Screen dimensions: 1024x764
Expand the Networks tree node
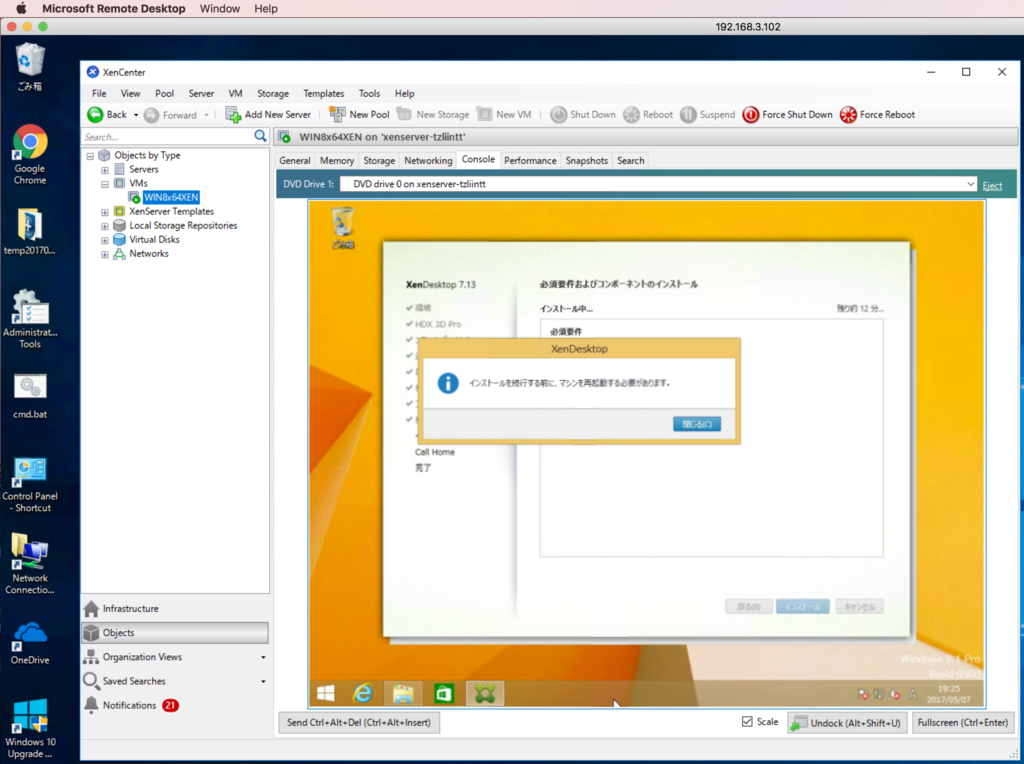coord(104,255)
